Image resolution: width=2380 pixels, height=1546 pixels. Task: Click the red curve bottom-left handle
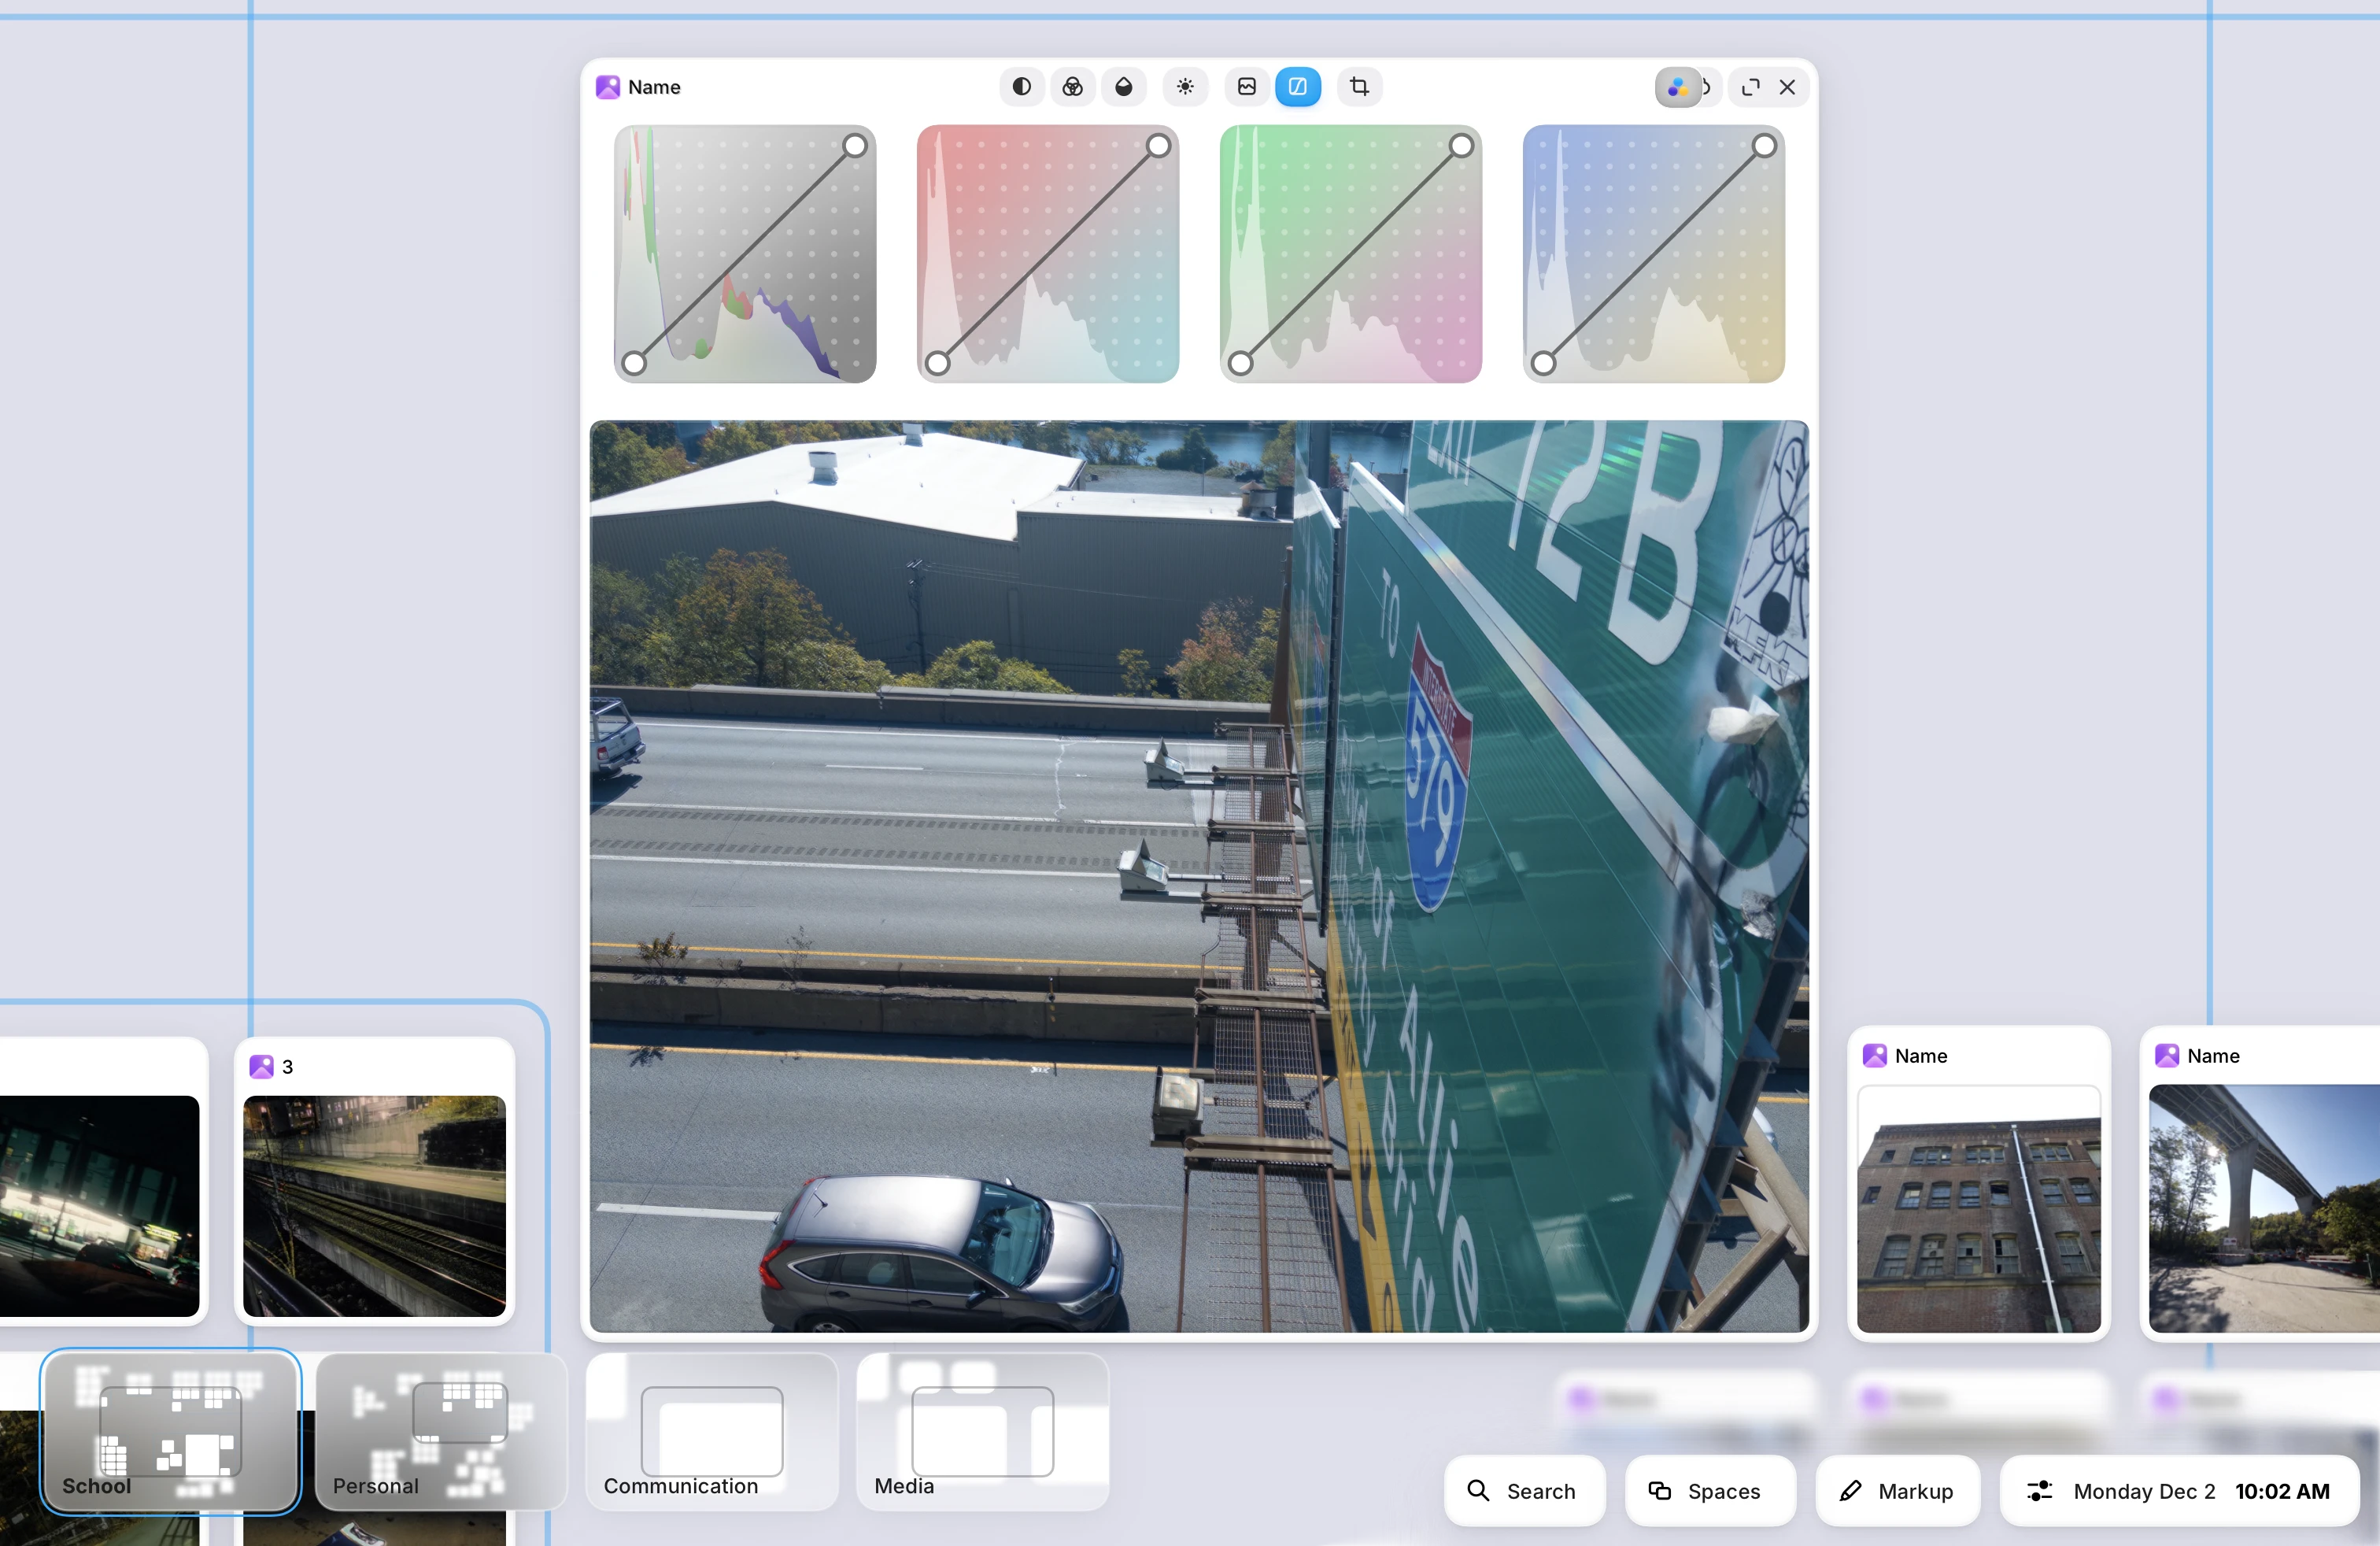(937, 363)
